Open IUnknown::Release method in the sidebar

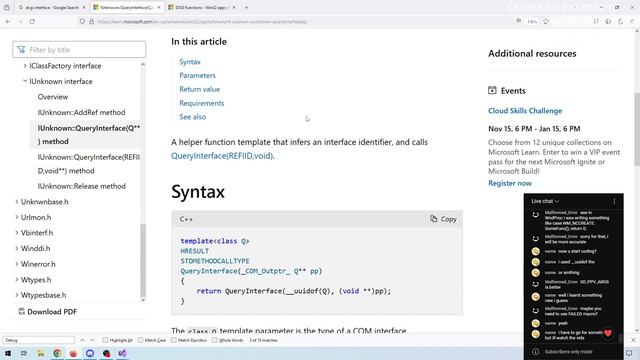click(x=82, y=186)
